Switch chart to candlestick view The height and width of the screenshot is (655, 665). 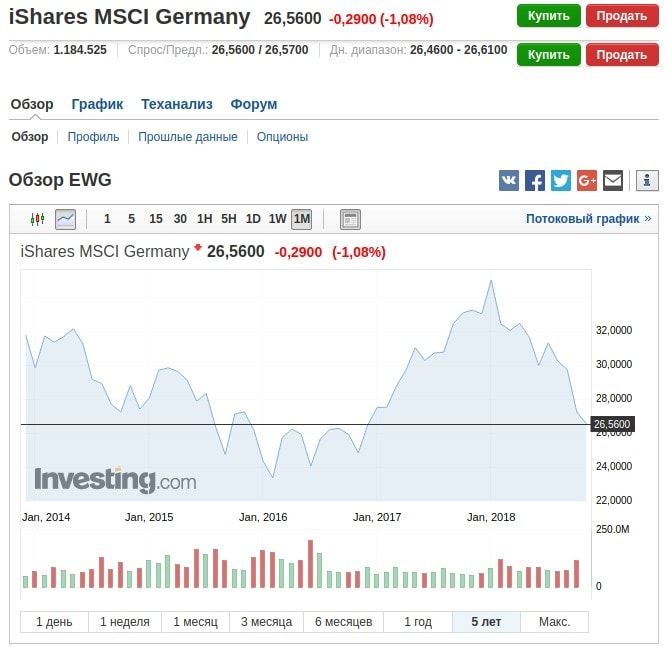38,219
